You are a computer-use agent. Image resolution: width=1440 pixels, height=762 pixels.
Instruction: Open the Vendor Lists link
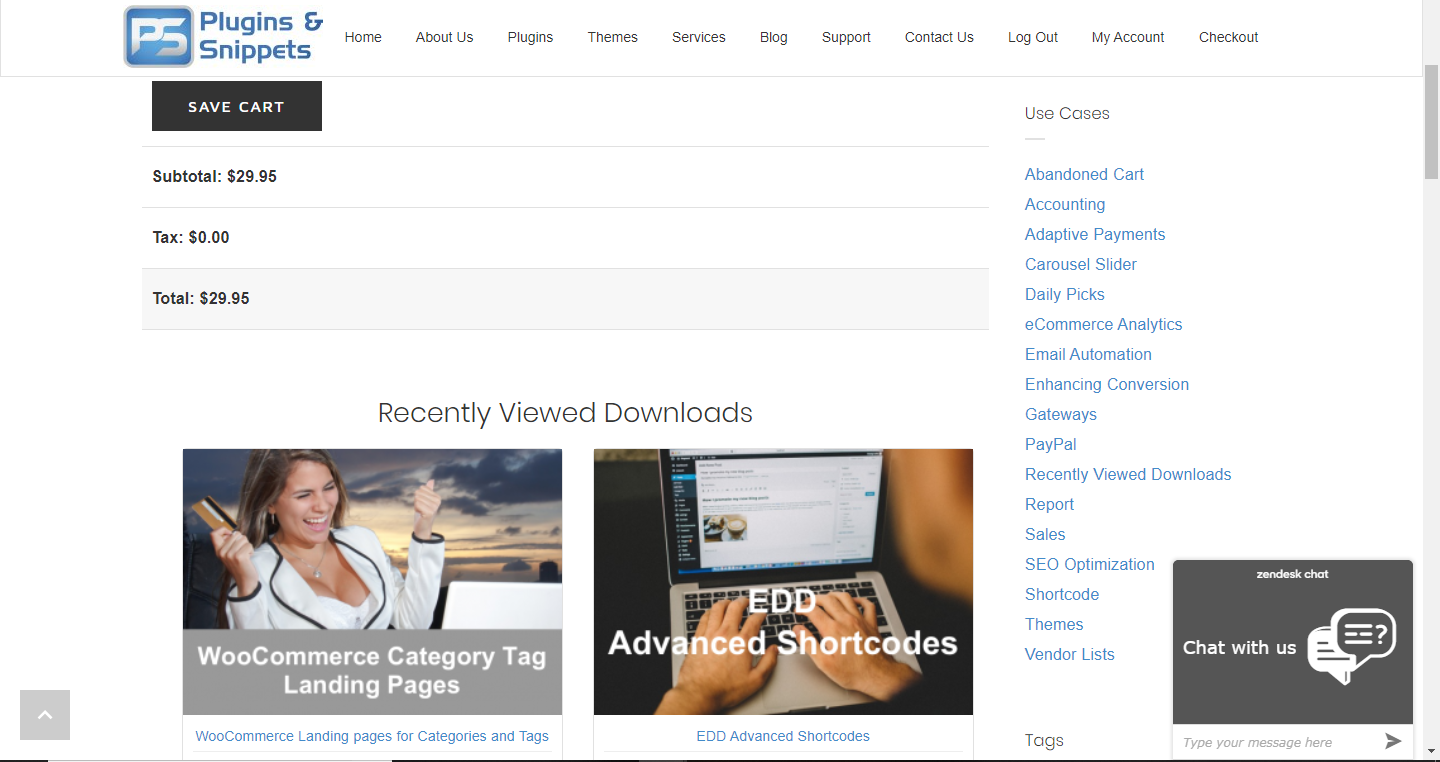pyautogui.click(x=1070, y=654)
